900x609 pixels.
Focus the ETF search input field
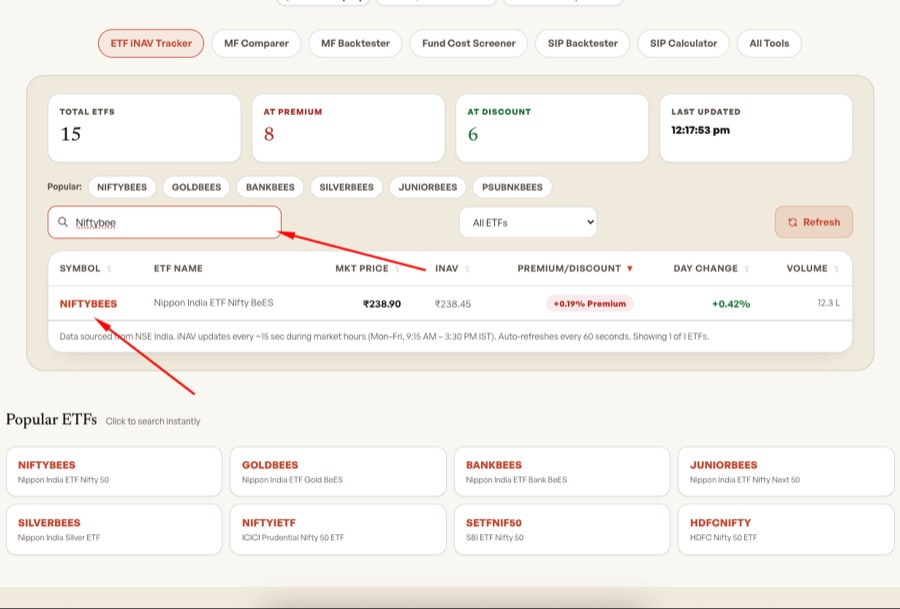tap(165, 222)
